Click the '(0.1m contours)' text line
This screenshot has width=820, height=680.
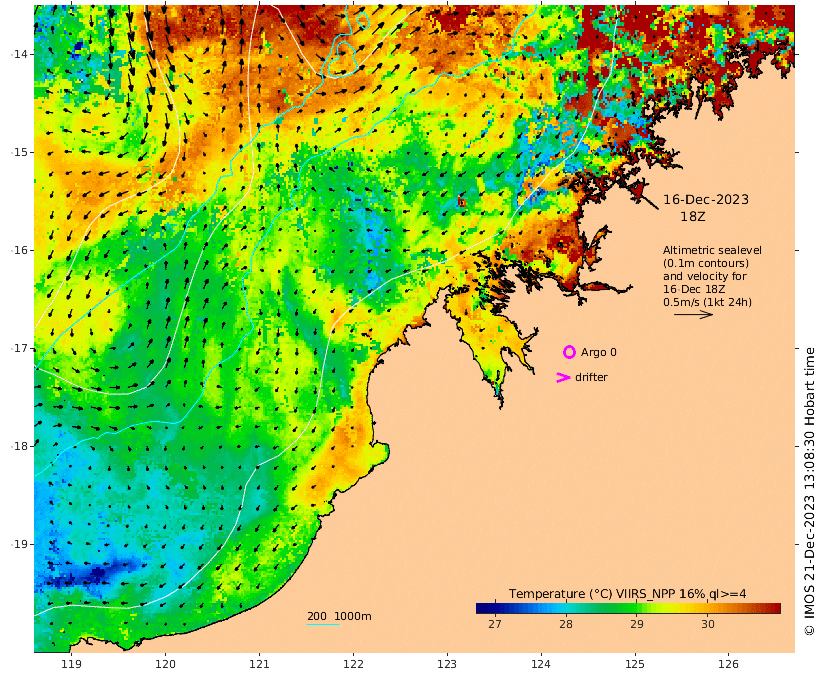tap(705, 263)
